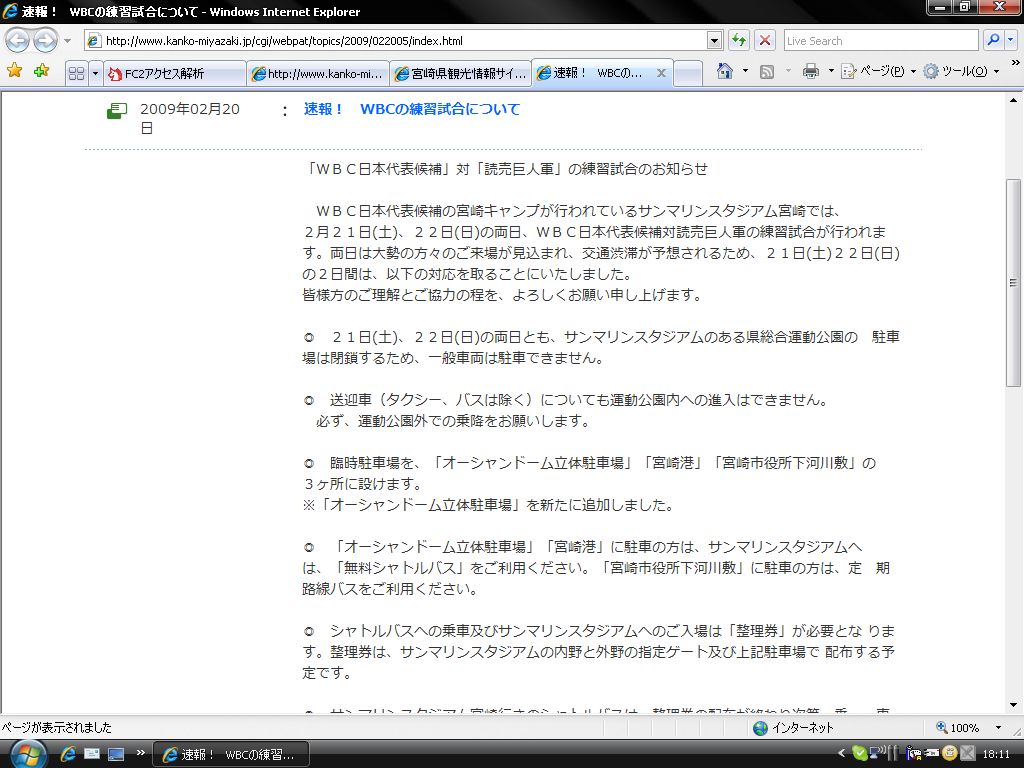Switch to the FC2アクセス解析 tab
The width and height of the screenshot is (1024, 768).
click(175, 73)
